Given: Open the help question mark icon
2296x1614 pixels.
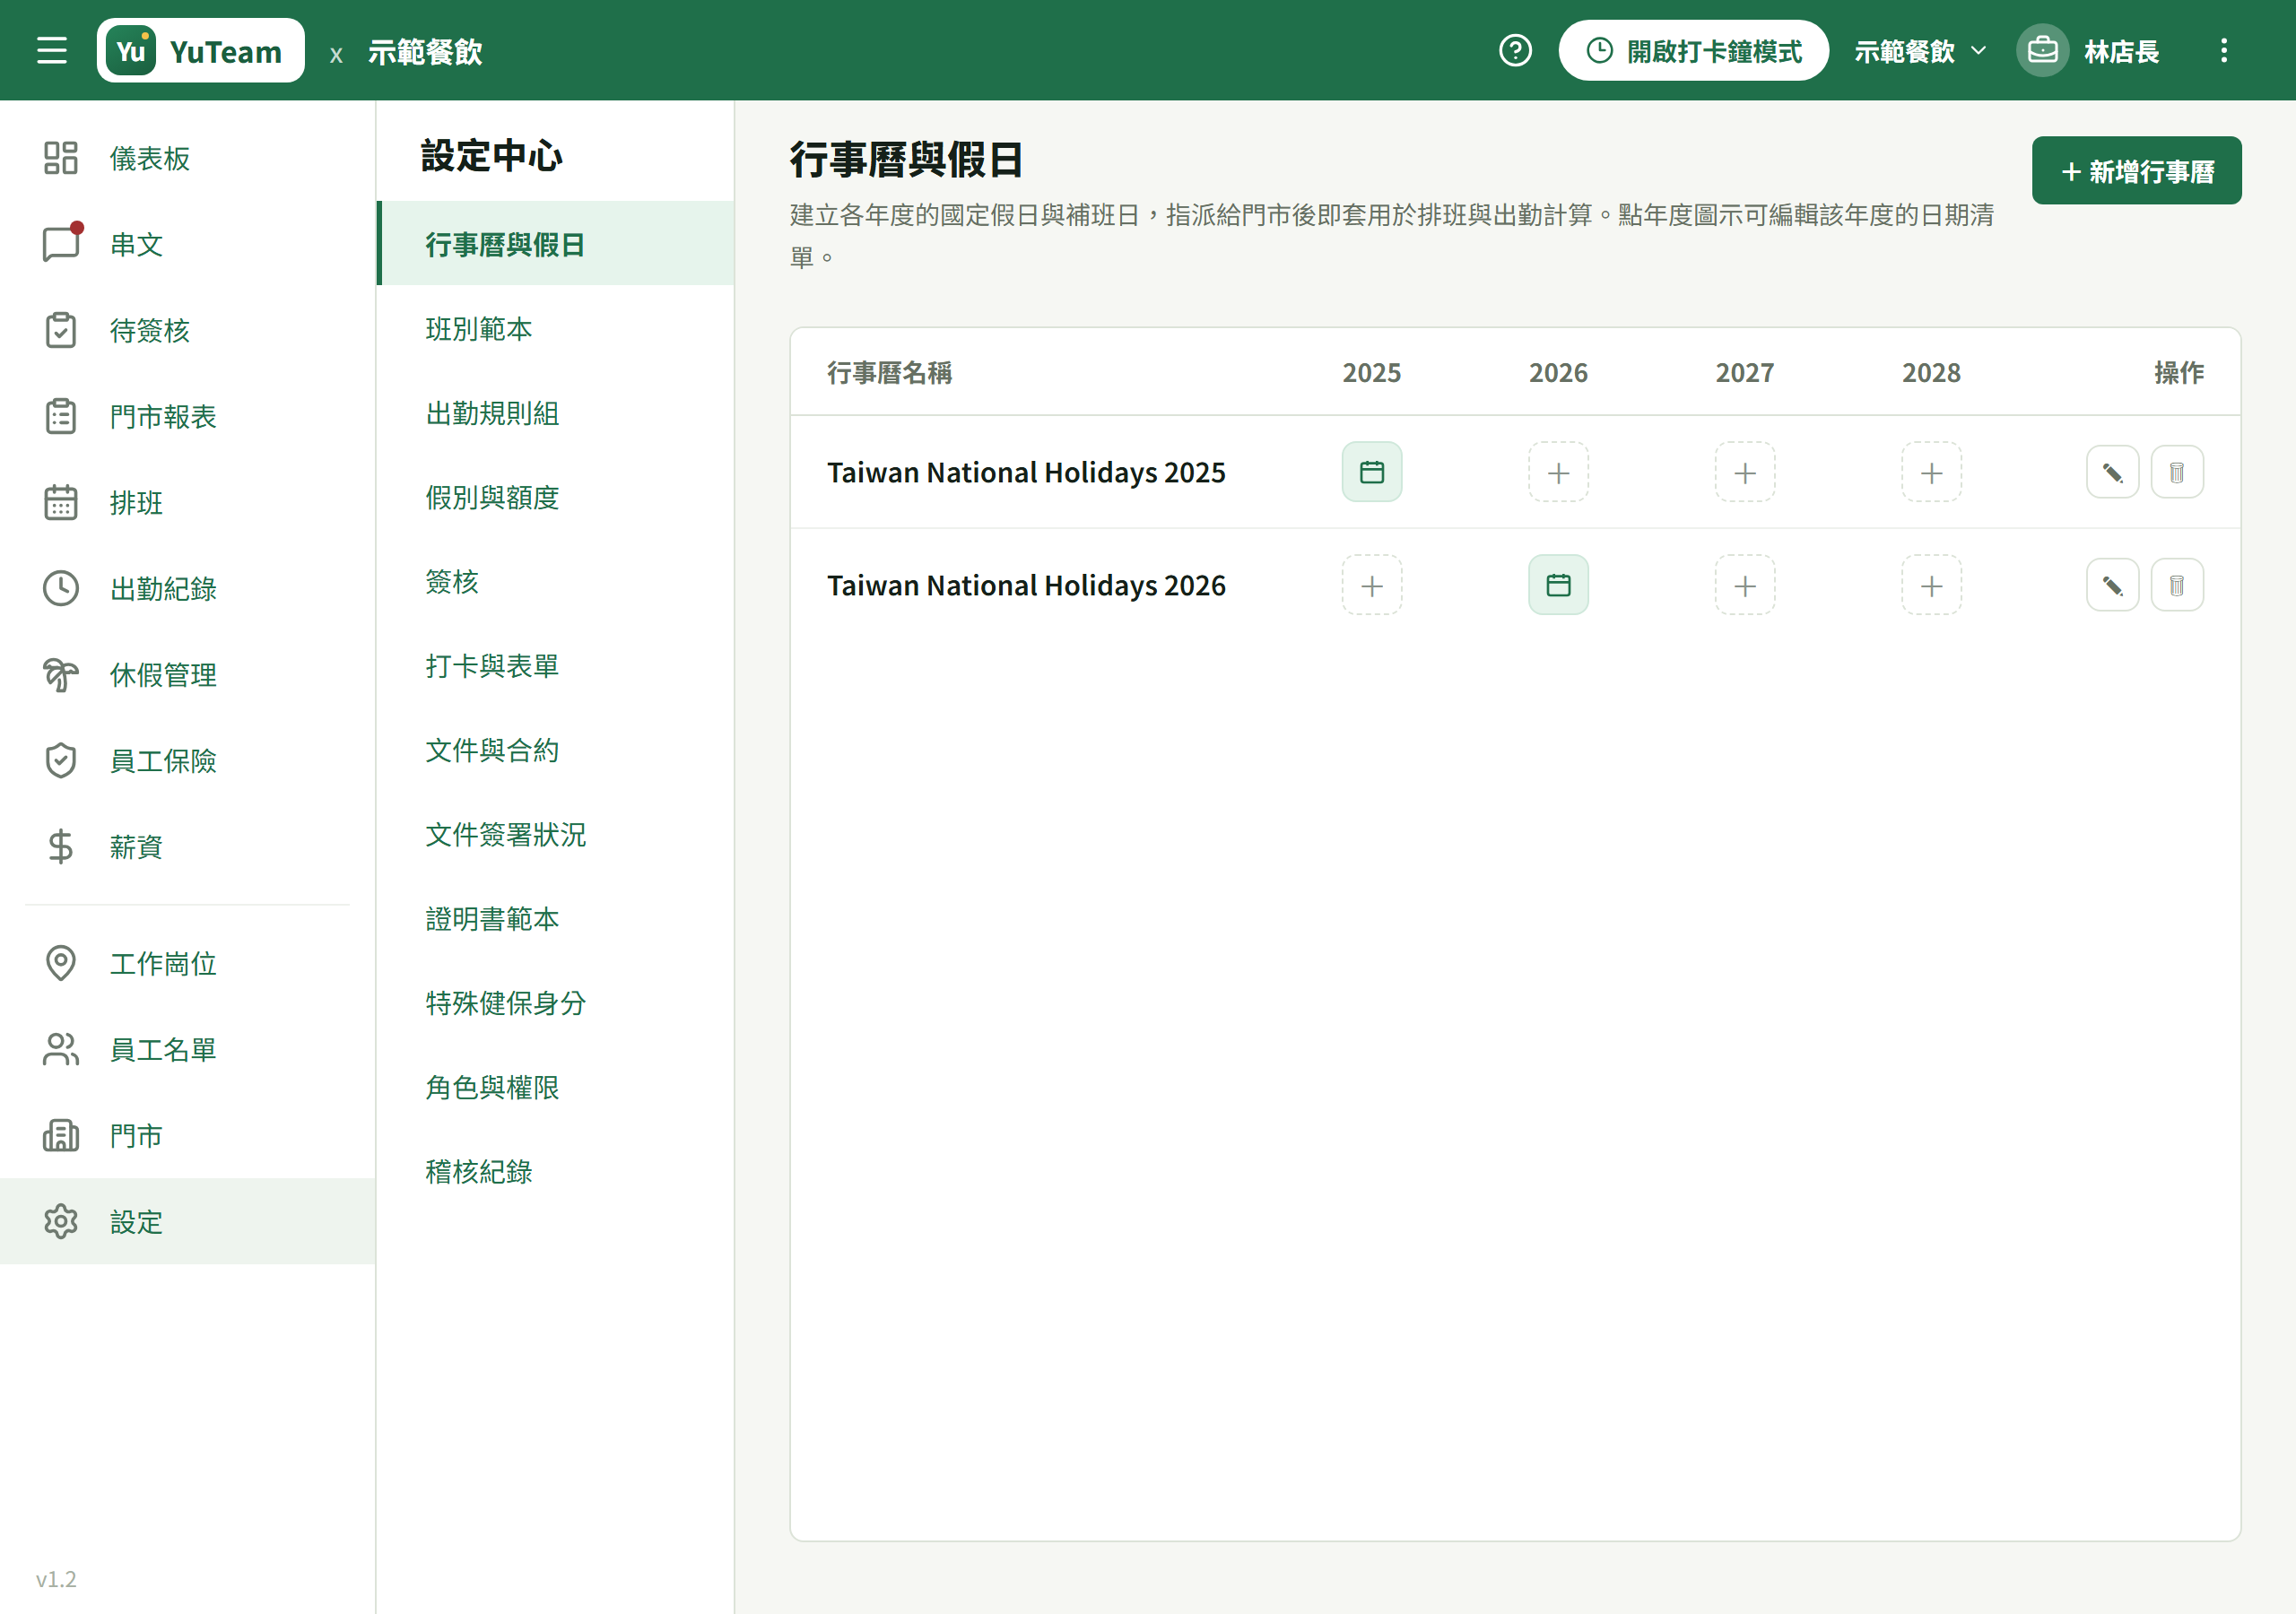Looking at the screenshot, I should click(1515, 50).
